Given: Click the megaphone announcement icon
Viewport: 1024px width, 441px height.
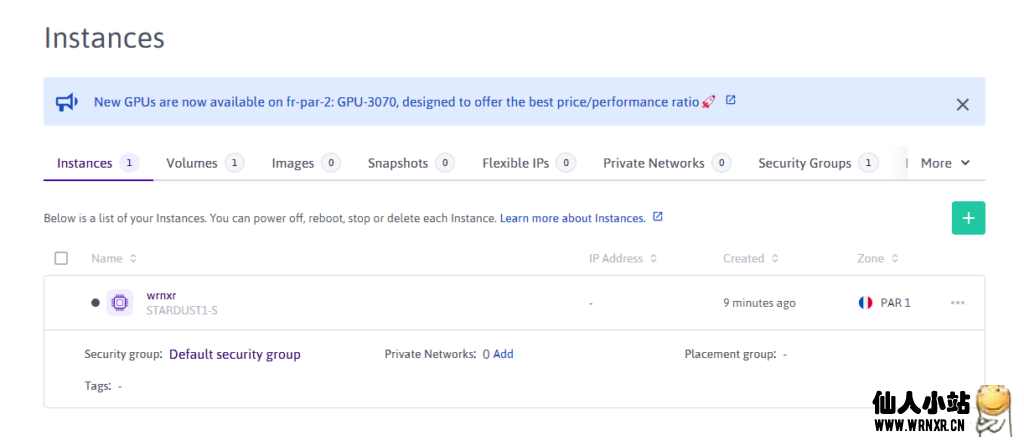Looking at the screenshot, I should pos(67,102).
